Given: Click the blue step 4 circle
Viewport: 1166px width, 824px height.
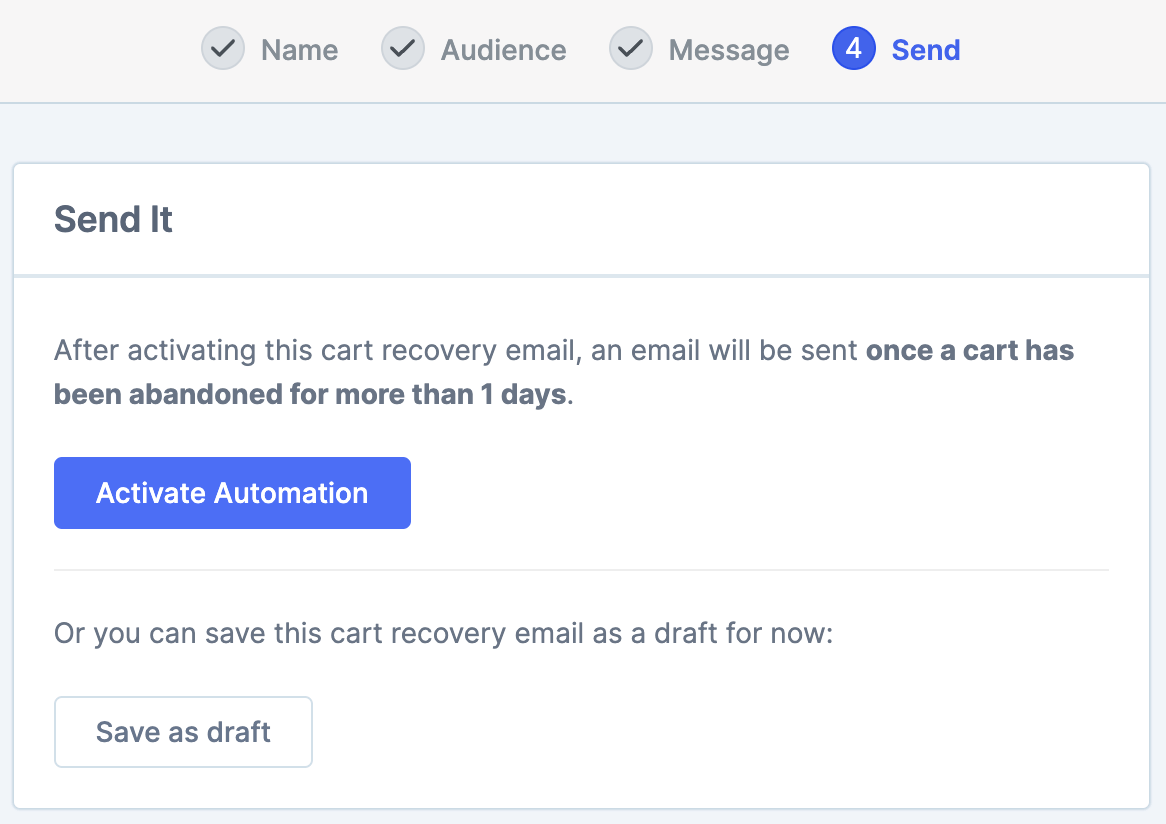Looking at the screenshot, I should [854, 49].
